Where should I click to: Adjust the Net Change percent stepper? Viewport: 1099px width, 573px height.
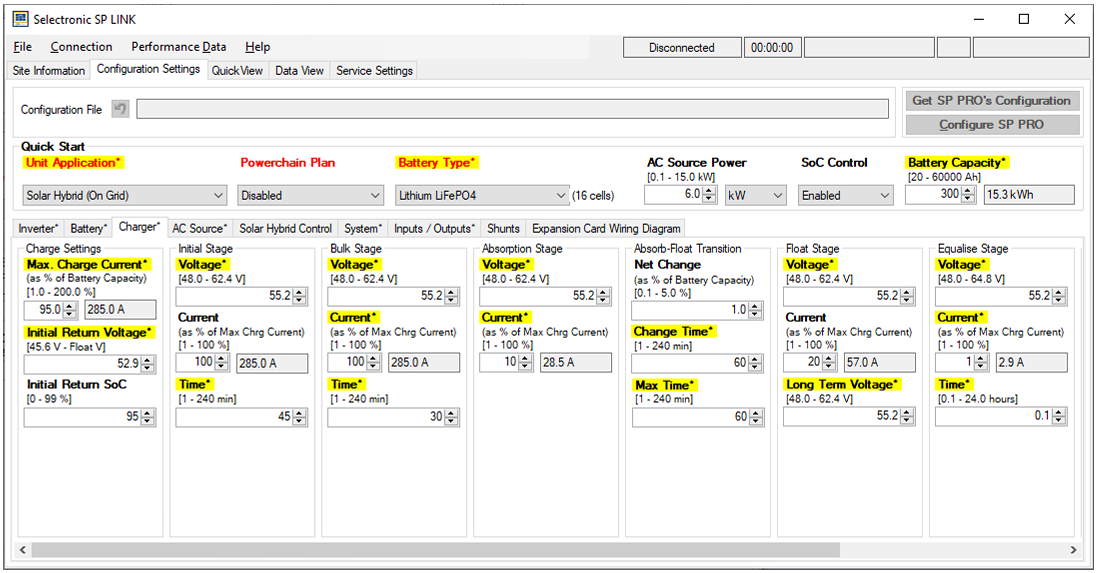point(755,310)
